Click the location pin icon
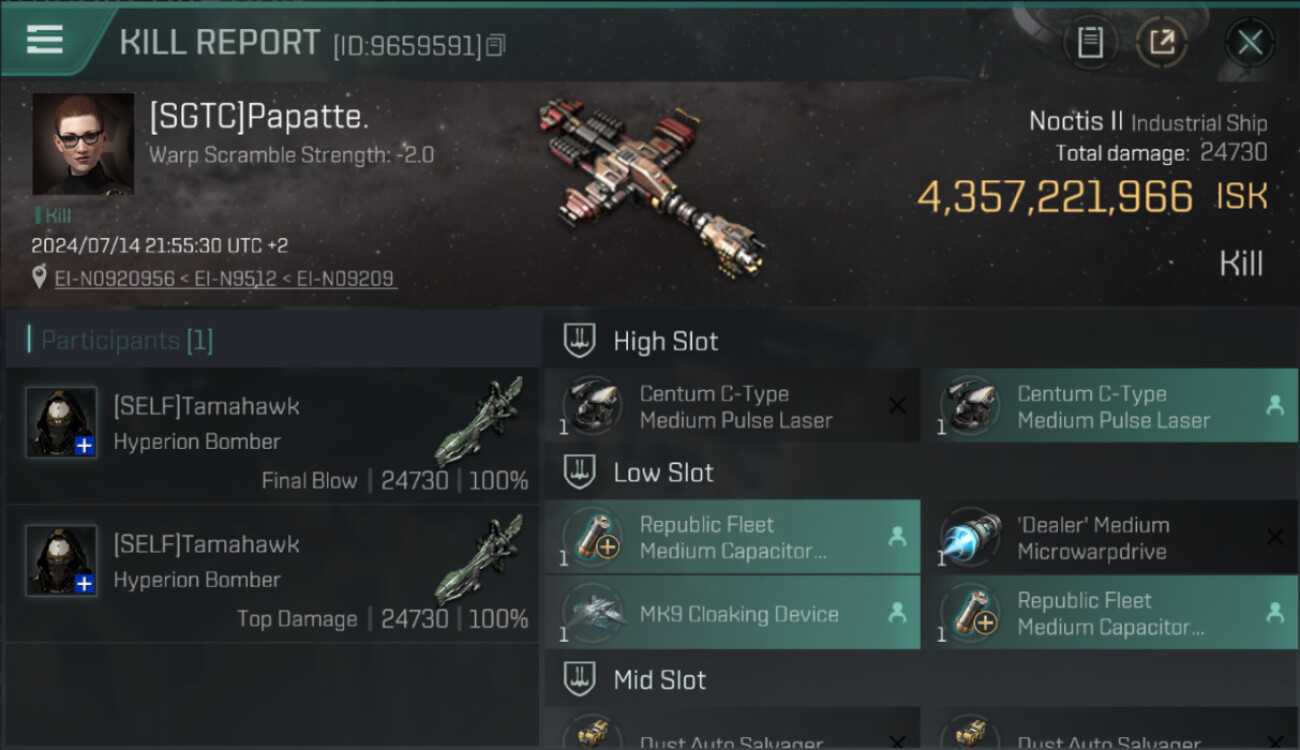The height and width of the screenshot is (750, 1300). [39, 278]
